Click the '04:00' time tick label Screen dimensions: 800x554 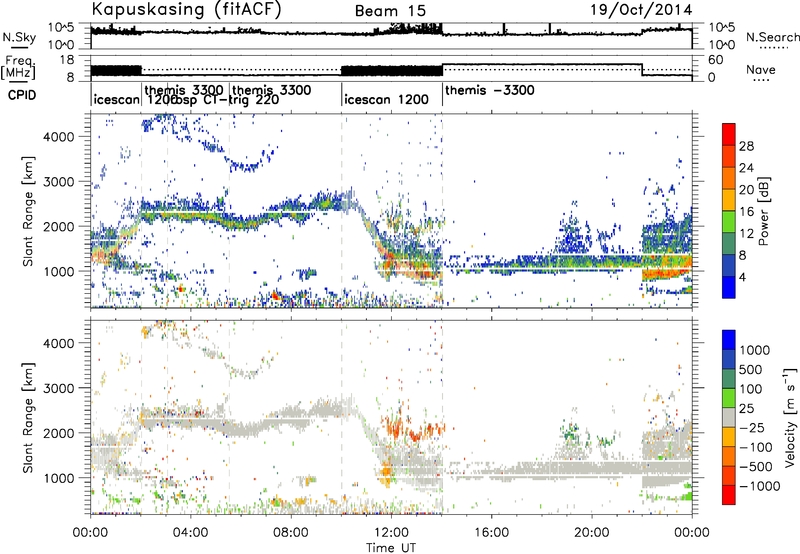tap(191, 533)
